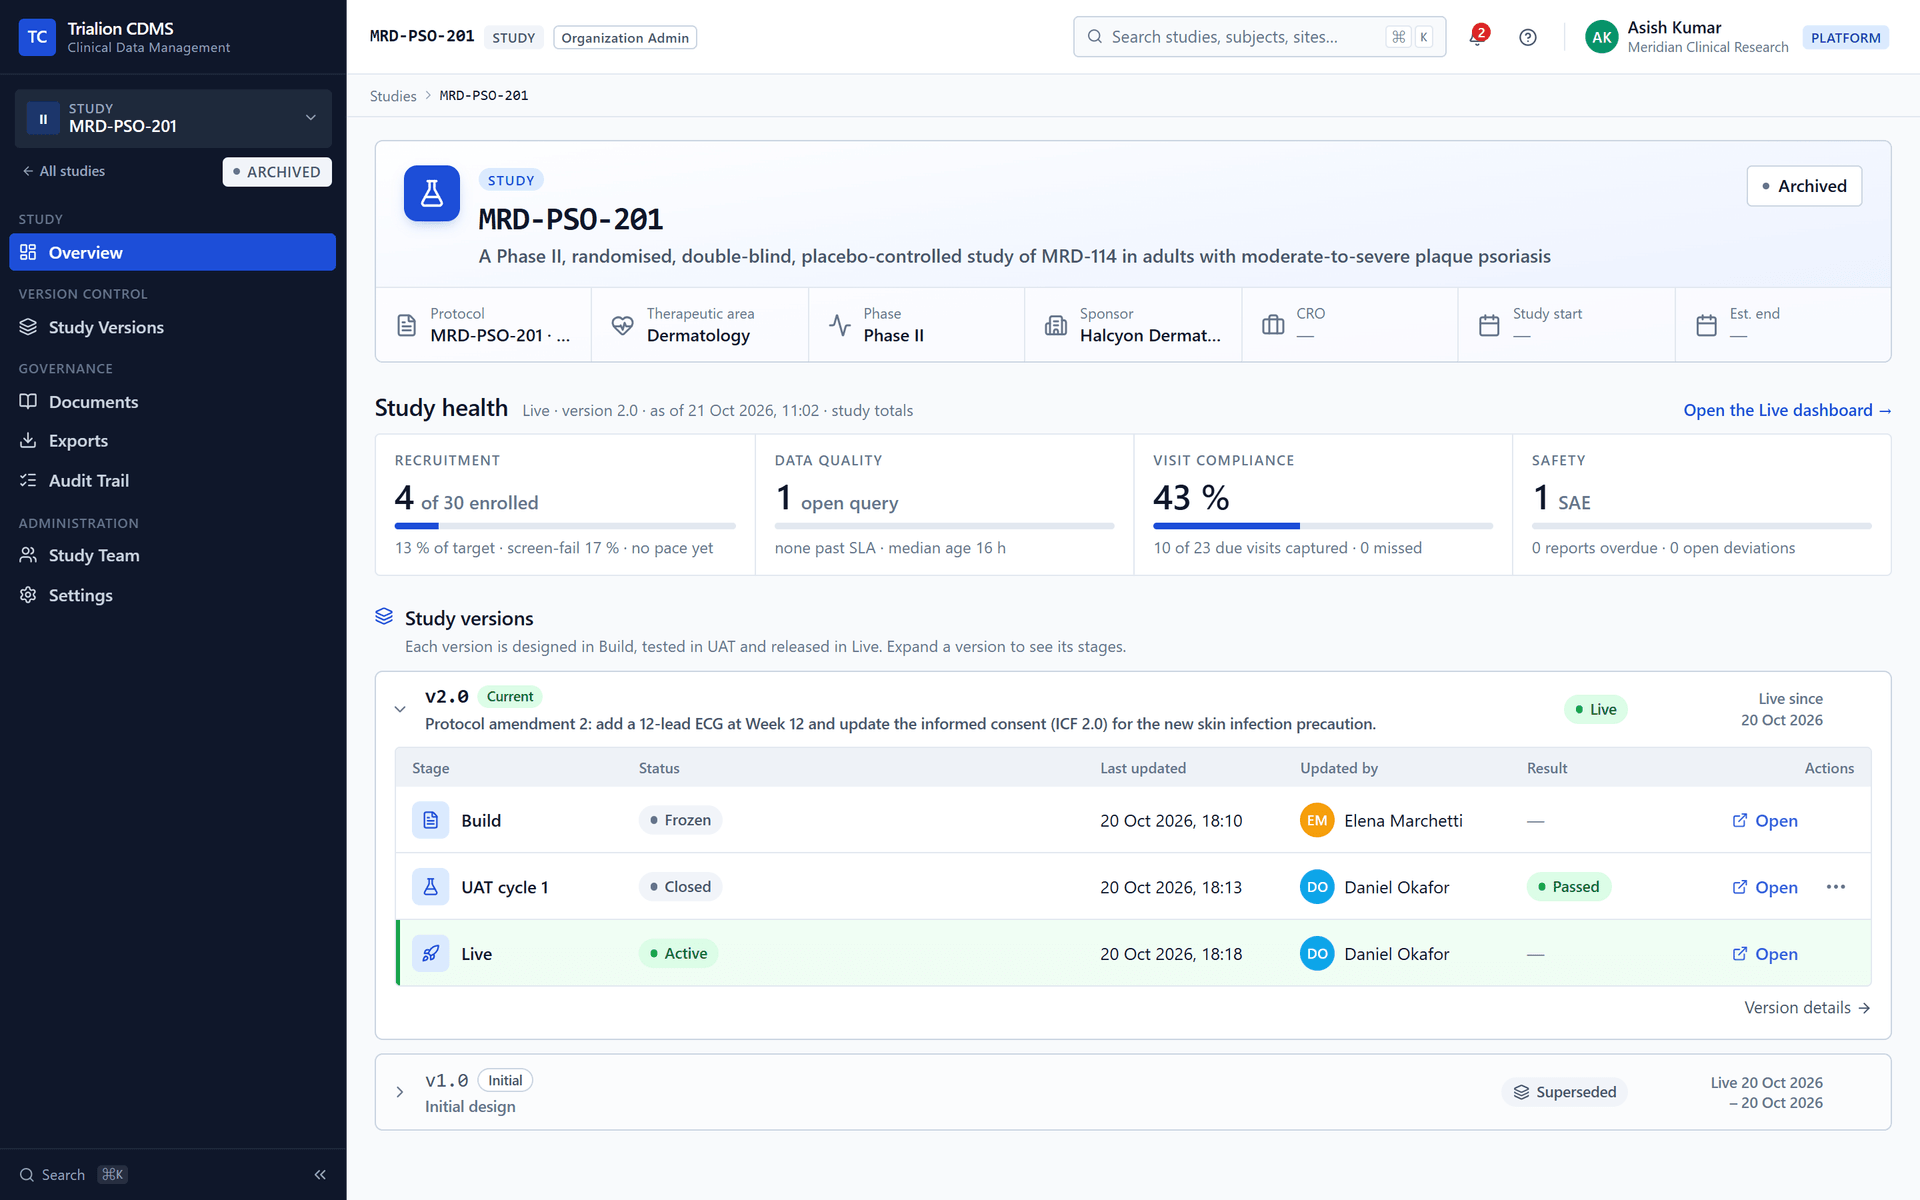Screen dimensions: 1920x1200
Task: Open Exports in the sidebar
Action: coord(172,441)
